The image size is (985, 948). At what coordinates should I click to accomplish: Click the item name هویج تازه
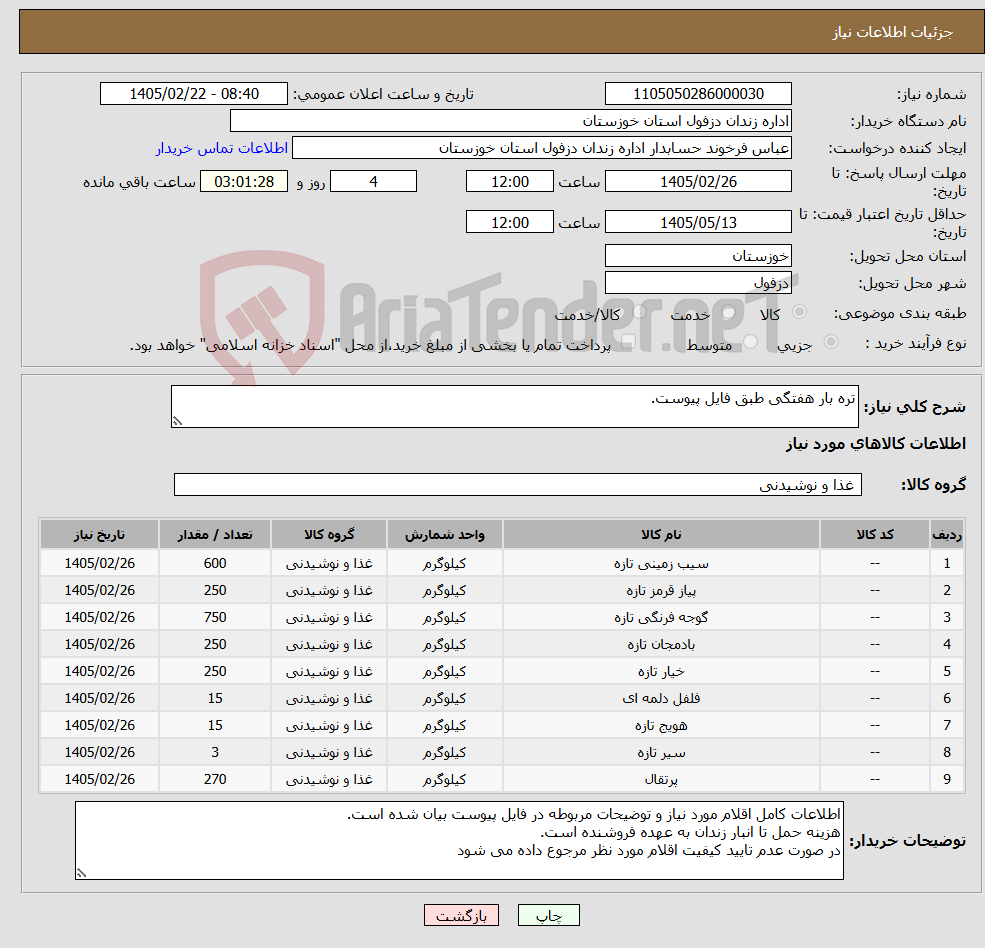coord(661,726)
